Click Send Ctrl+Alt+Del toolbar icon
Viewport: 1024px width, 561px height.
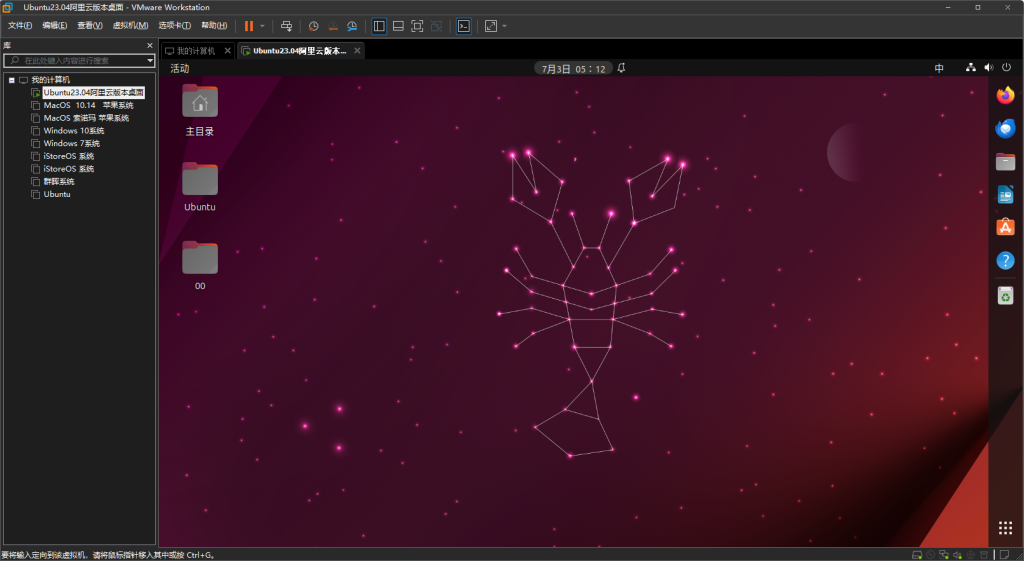tap(286, 26)
